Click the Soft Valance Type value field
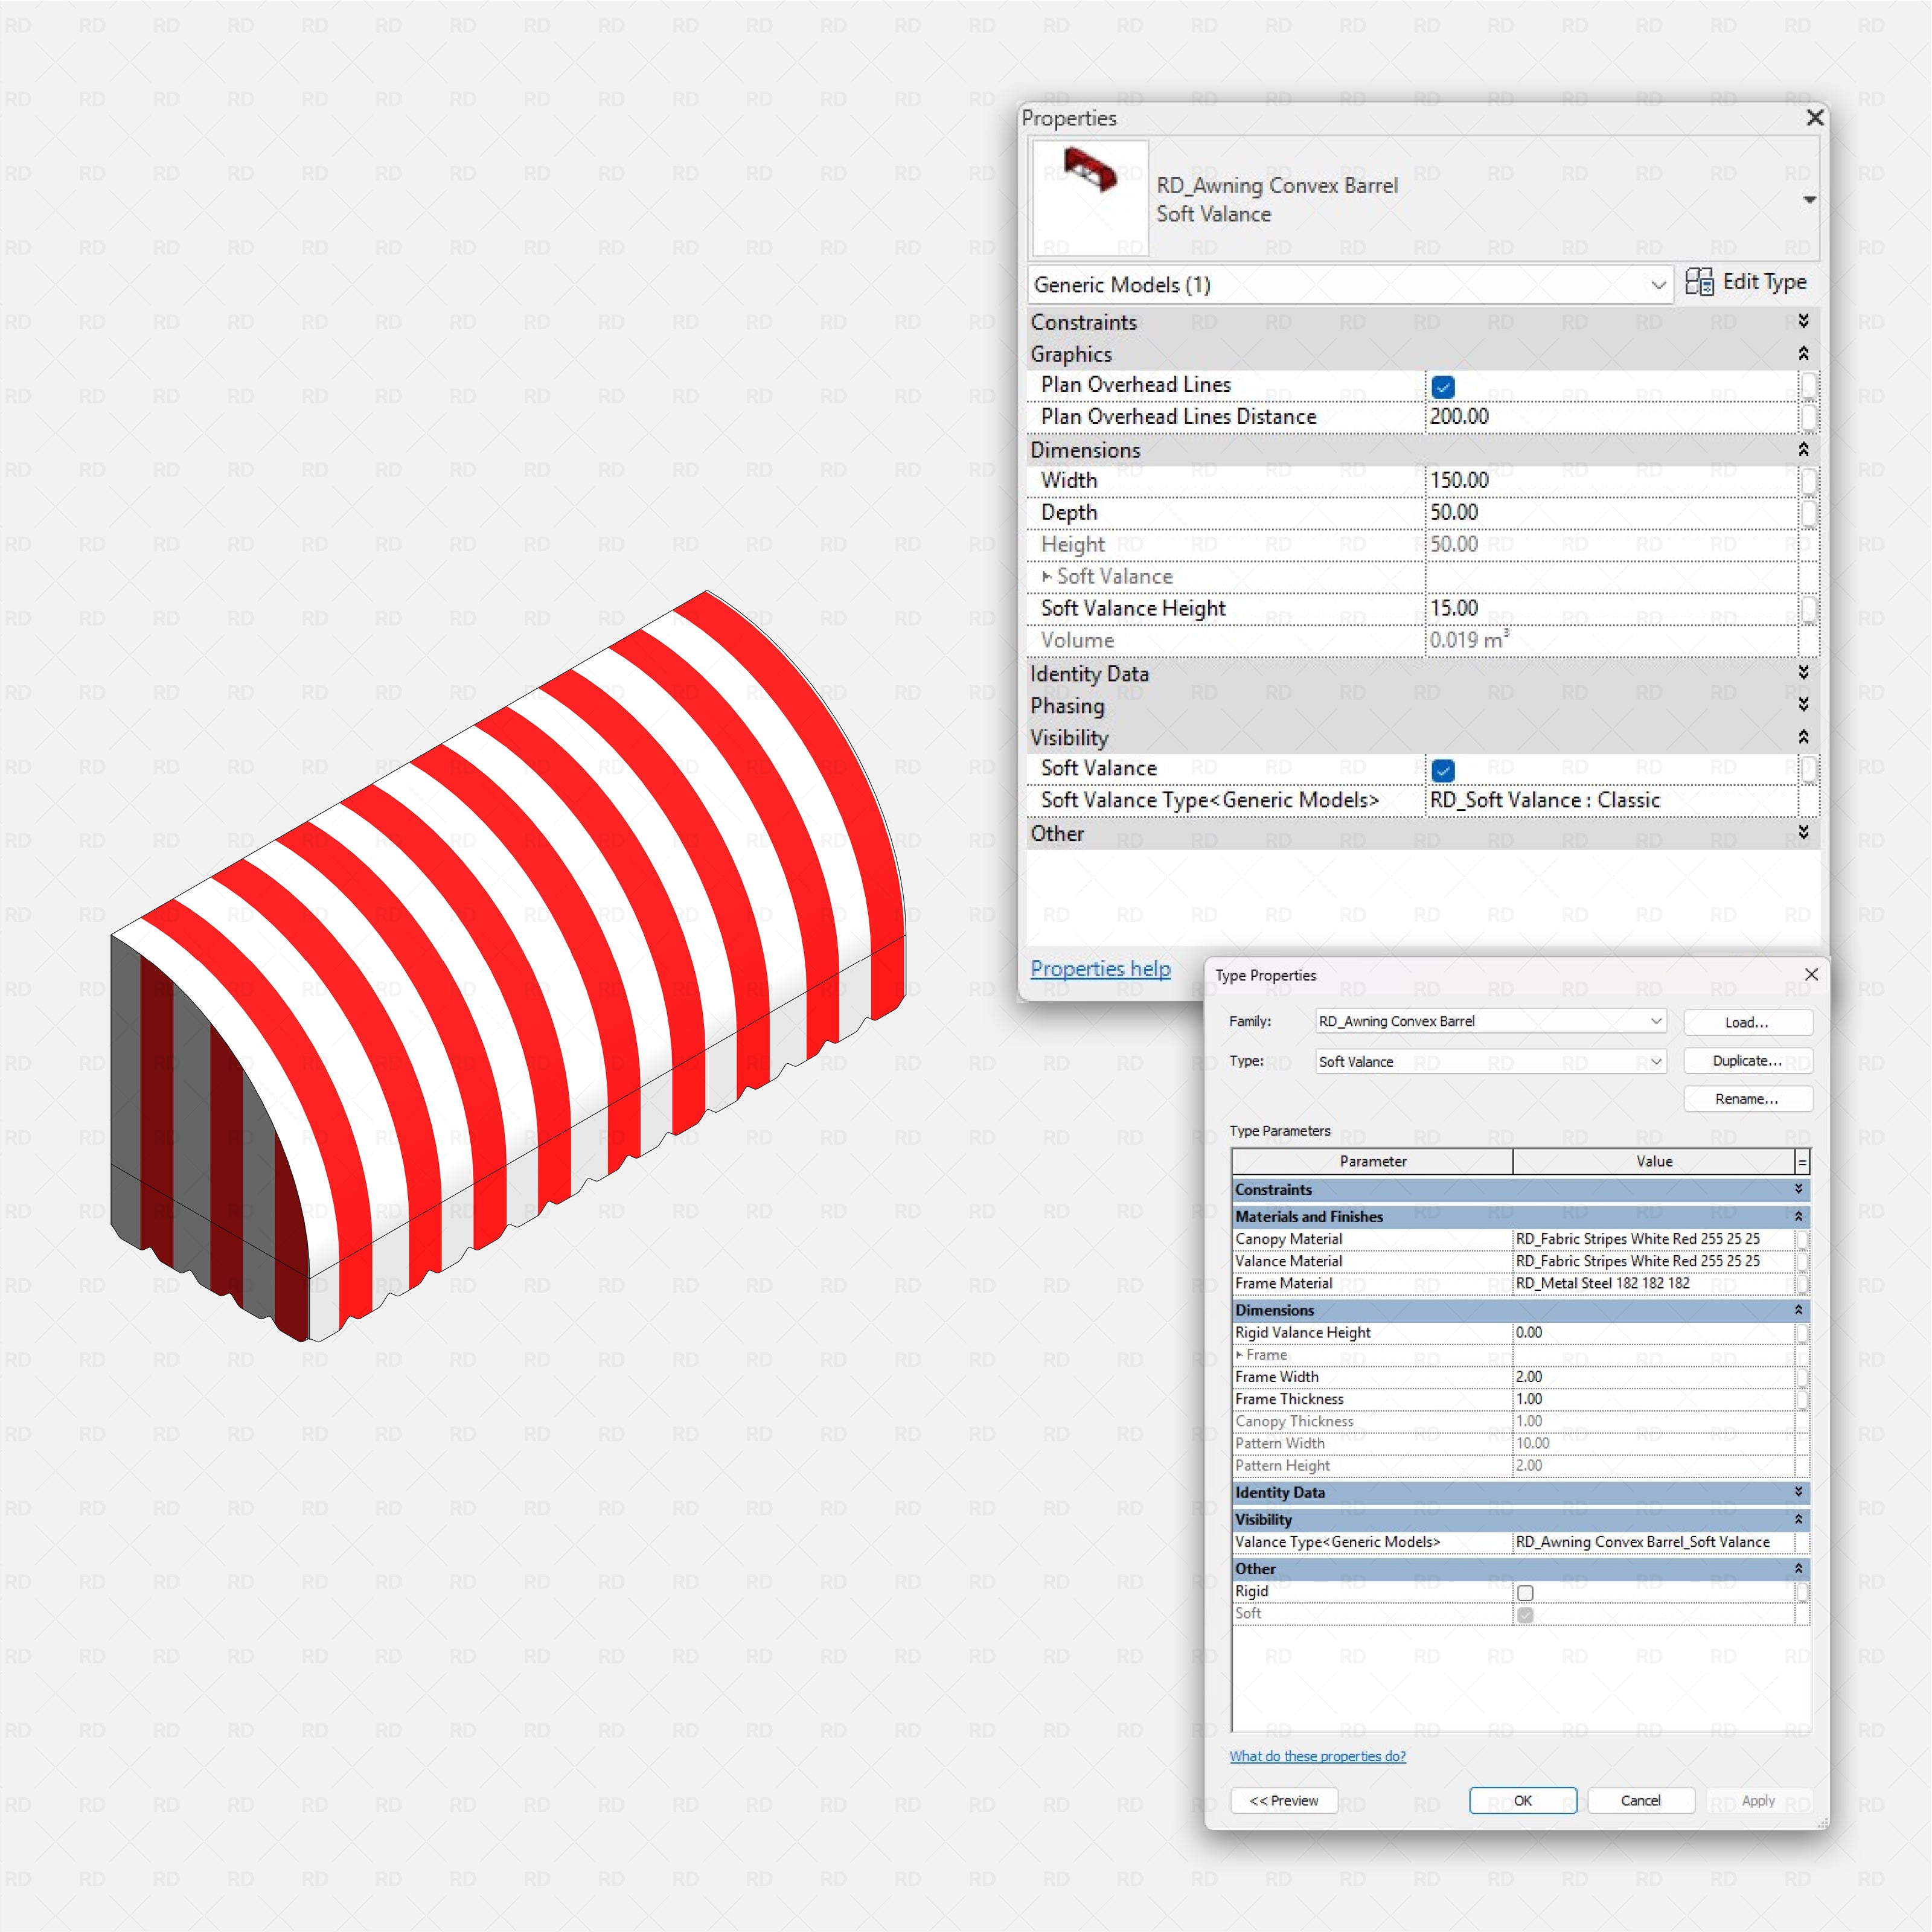The height and width of the screenshot is (1932, 1932). click(x=1611, y=801)
